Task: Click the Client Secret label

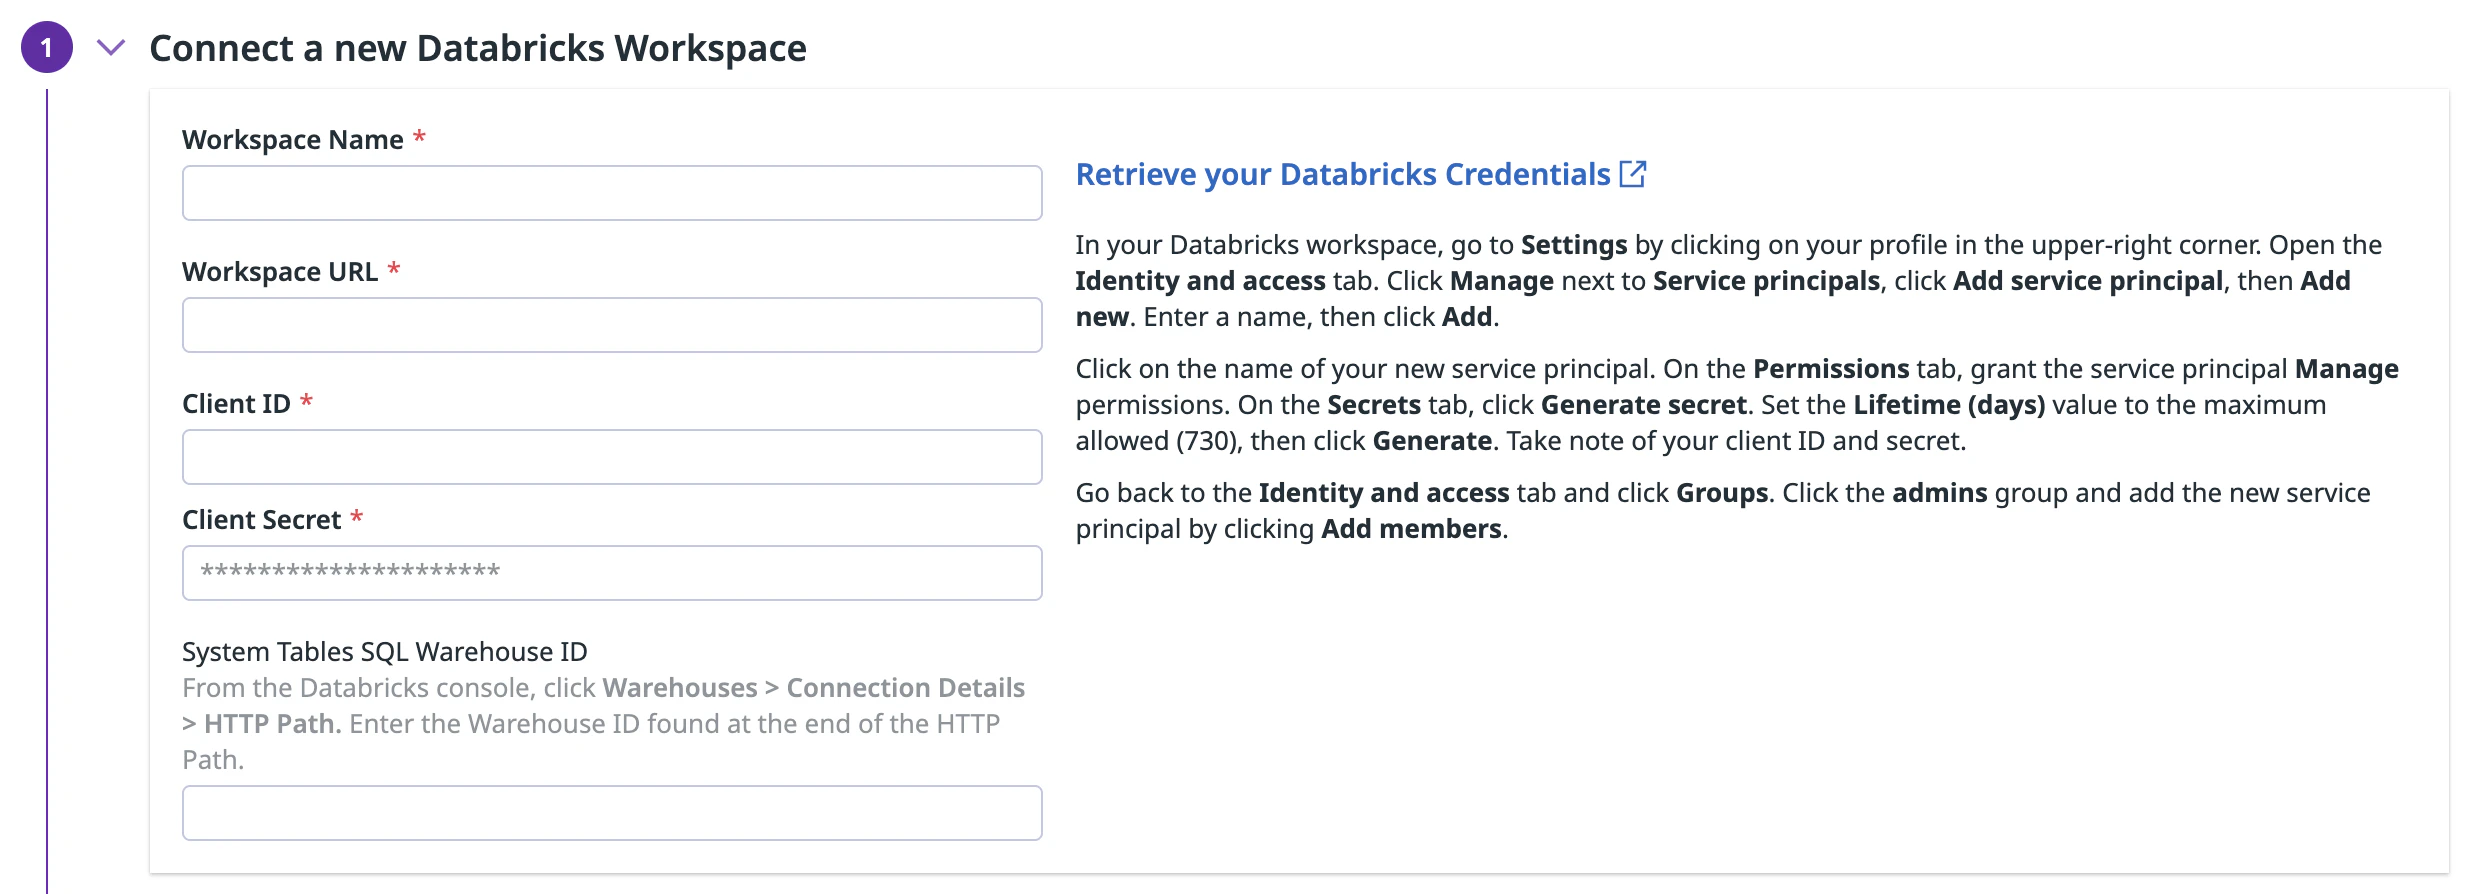Action: [261, 520]
